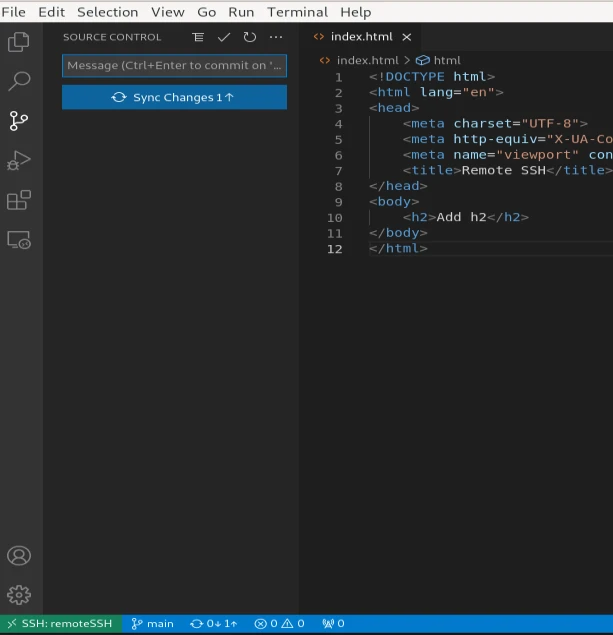Focus the commit message input box
The height and width of the screenshot is (635, 613).
(x=175, y=66)
